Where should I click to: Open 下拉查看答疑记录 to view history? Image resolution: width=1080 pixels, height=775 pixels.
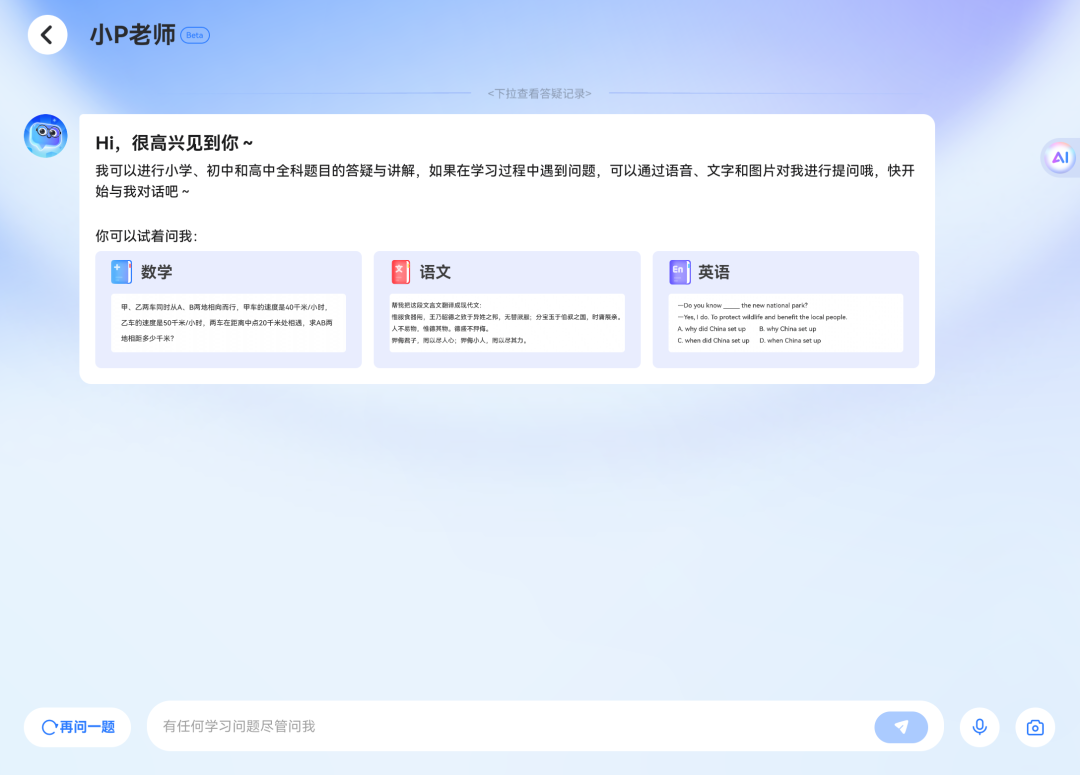pyautogui.click(x=539, y=92)
